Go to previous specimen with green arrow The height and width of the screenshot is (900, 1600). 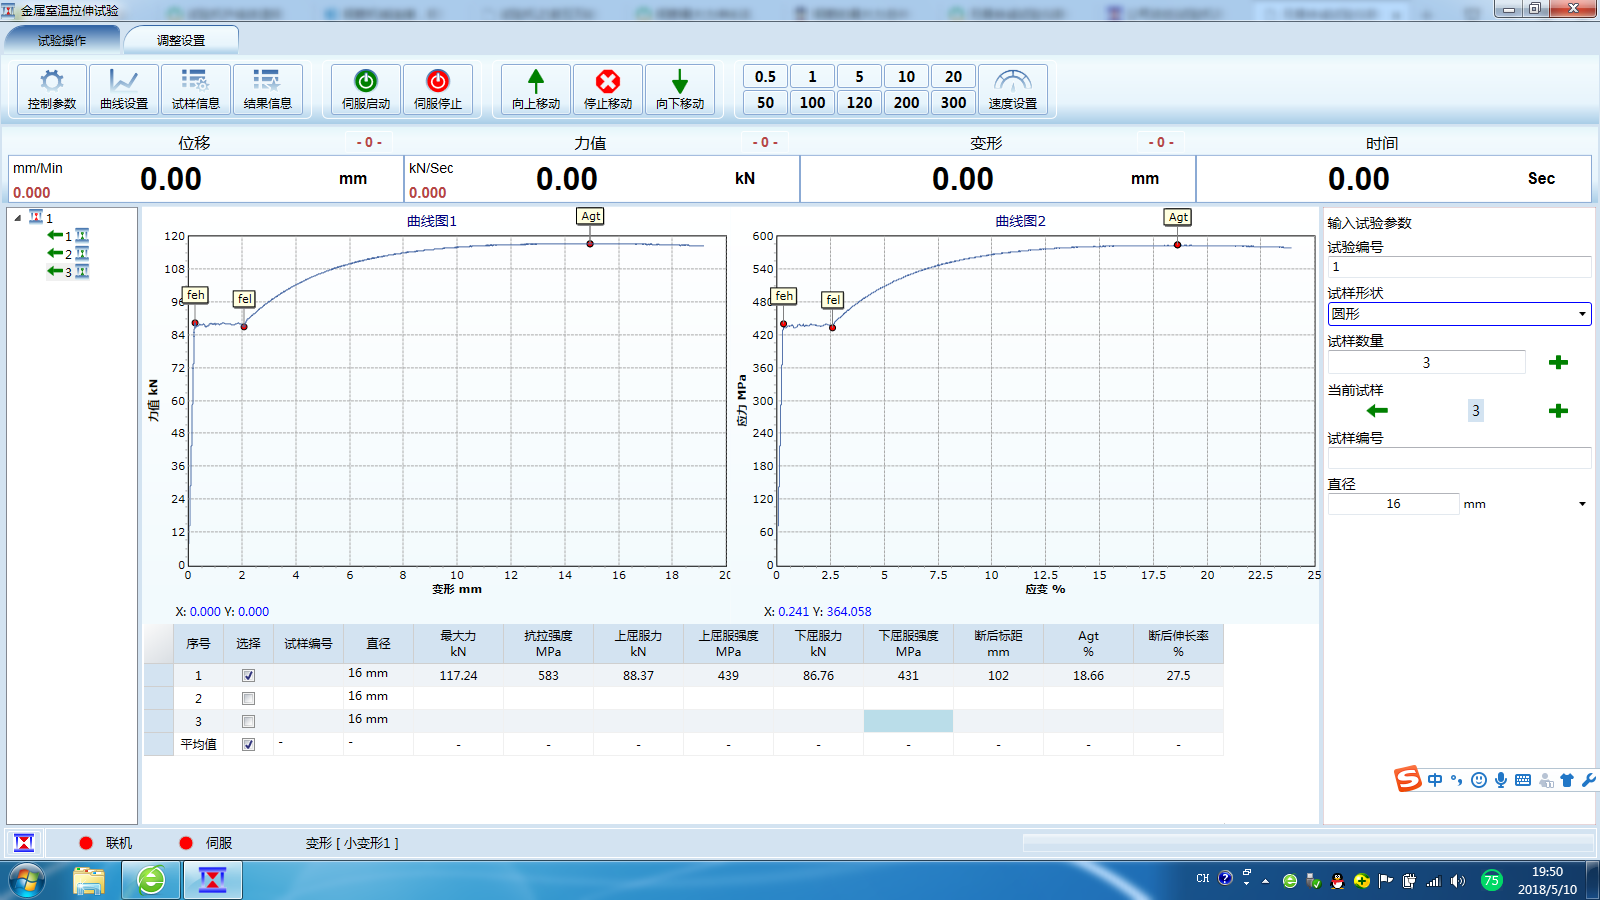tap(1377, 411)
